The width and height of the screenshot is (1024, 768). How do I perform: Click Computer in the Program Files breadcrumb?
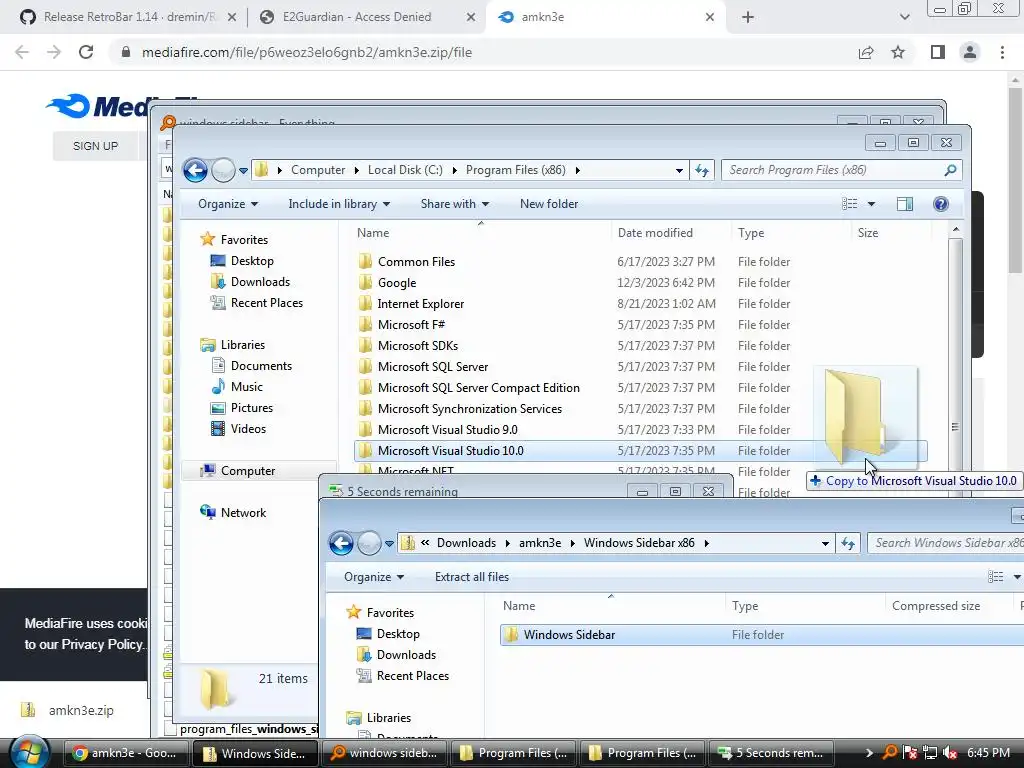[x=318, y=170]
